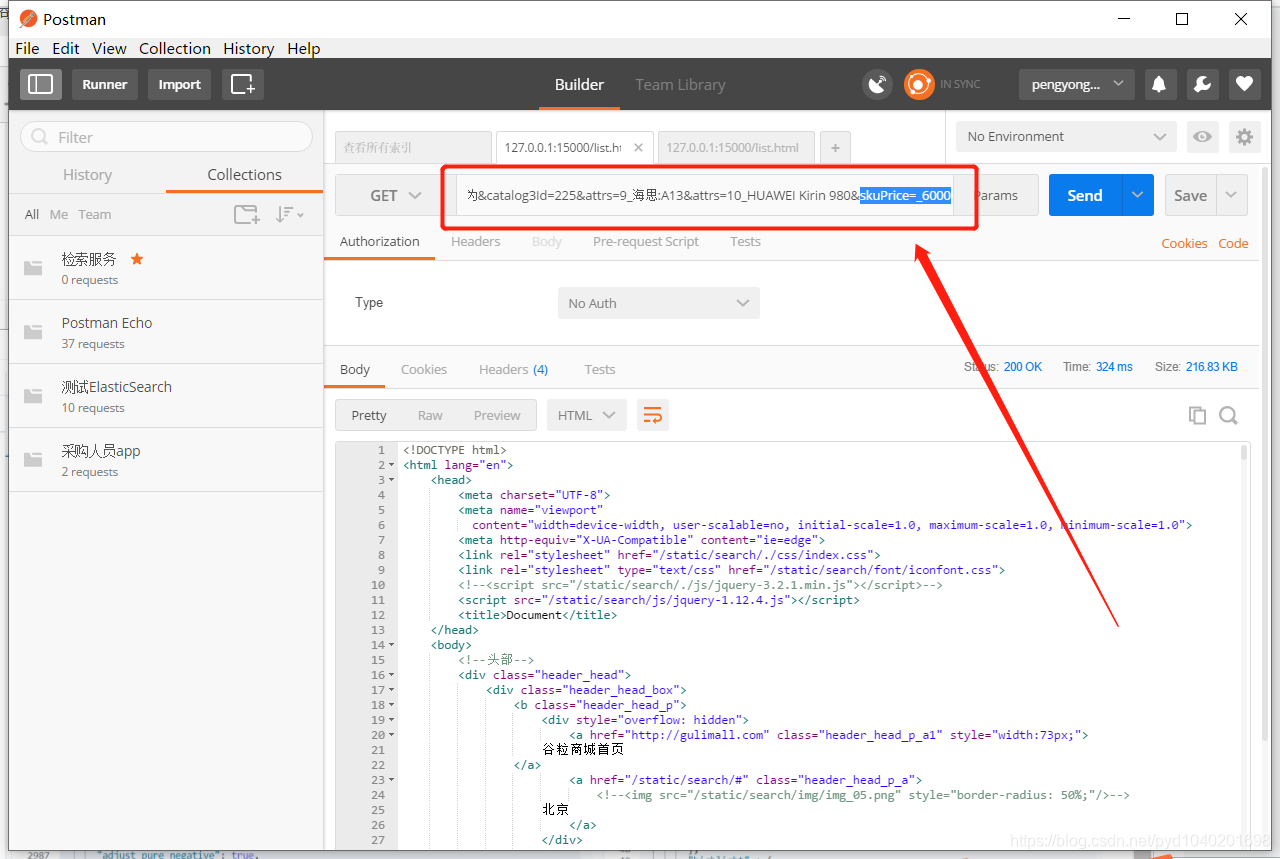The width and height of the screenshot is (1280, 859).
Task: Collapse the body tag on line 14
Action: [391, 645]
